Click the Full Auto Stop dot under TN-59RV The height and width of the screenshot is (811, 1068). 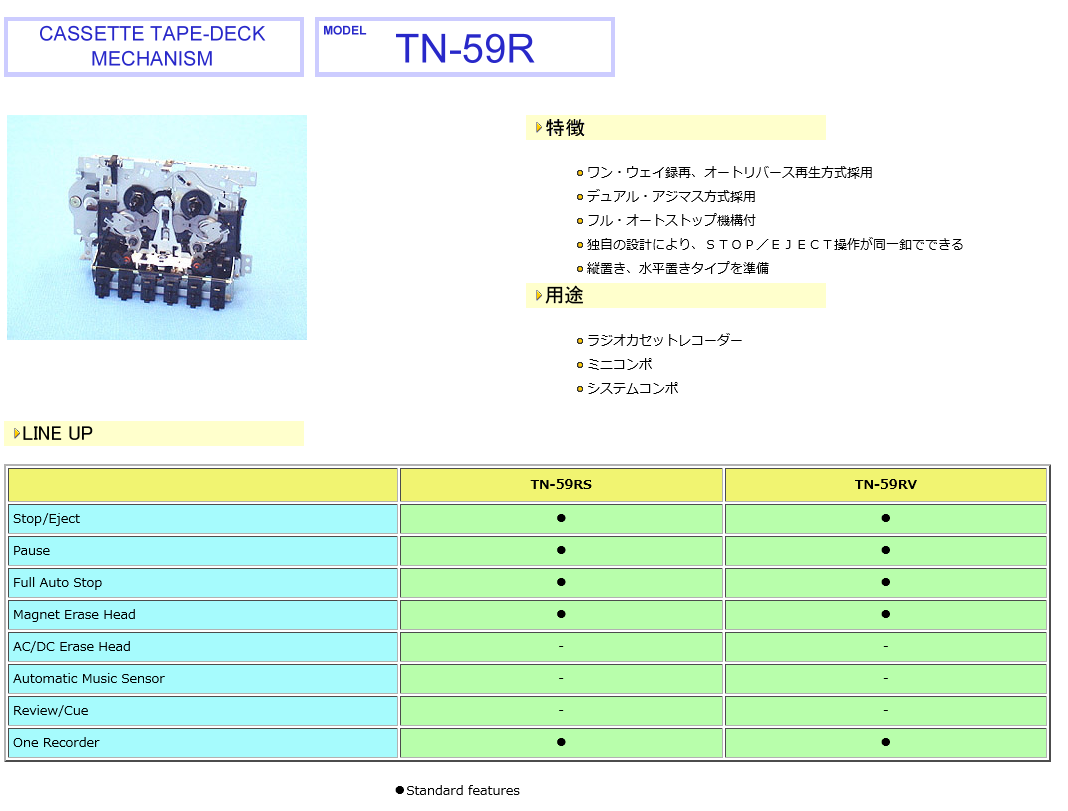(885, 582)
